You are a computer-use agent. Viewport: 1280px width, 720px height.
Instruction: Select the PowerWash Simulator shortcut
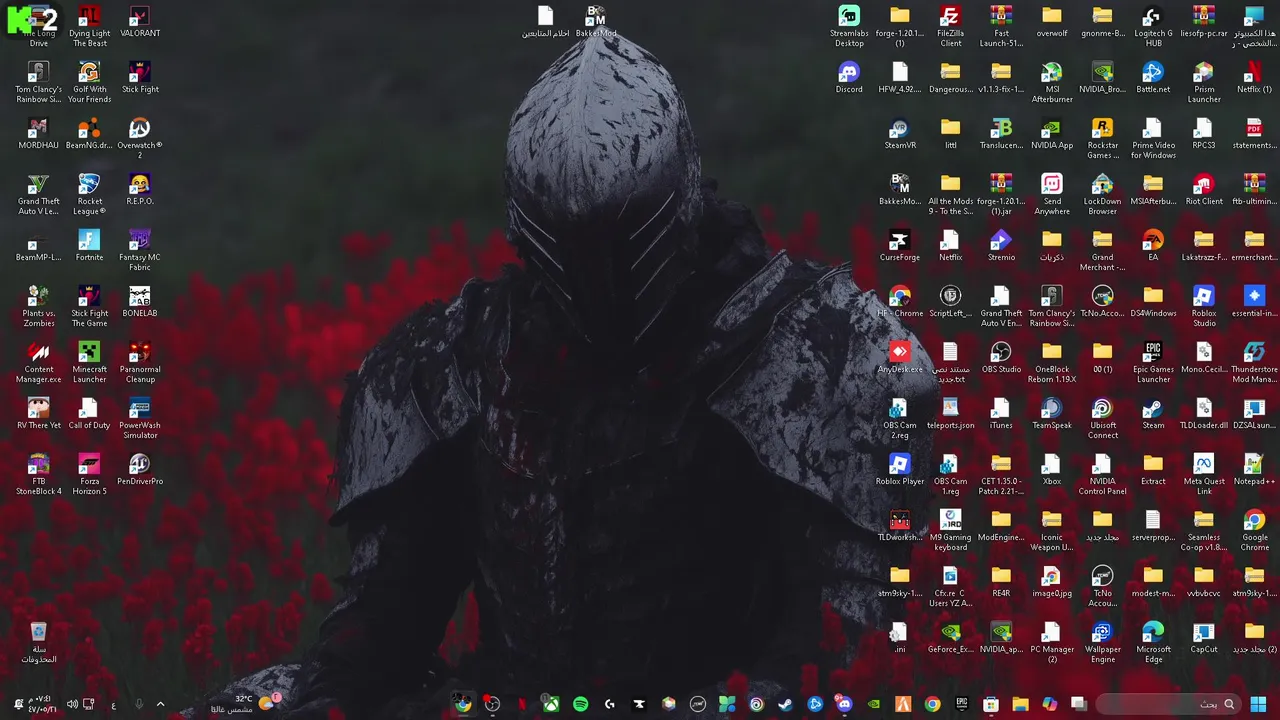(140, 419)
